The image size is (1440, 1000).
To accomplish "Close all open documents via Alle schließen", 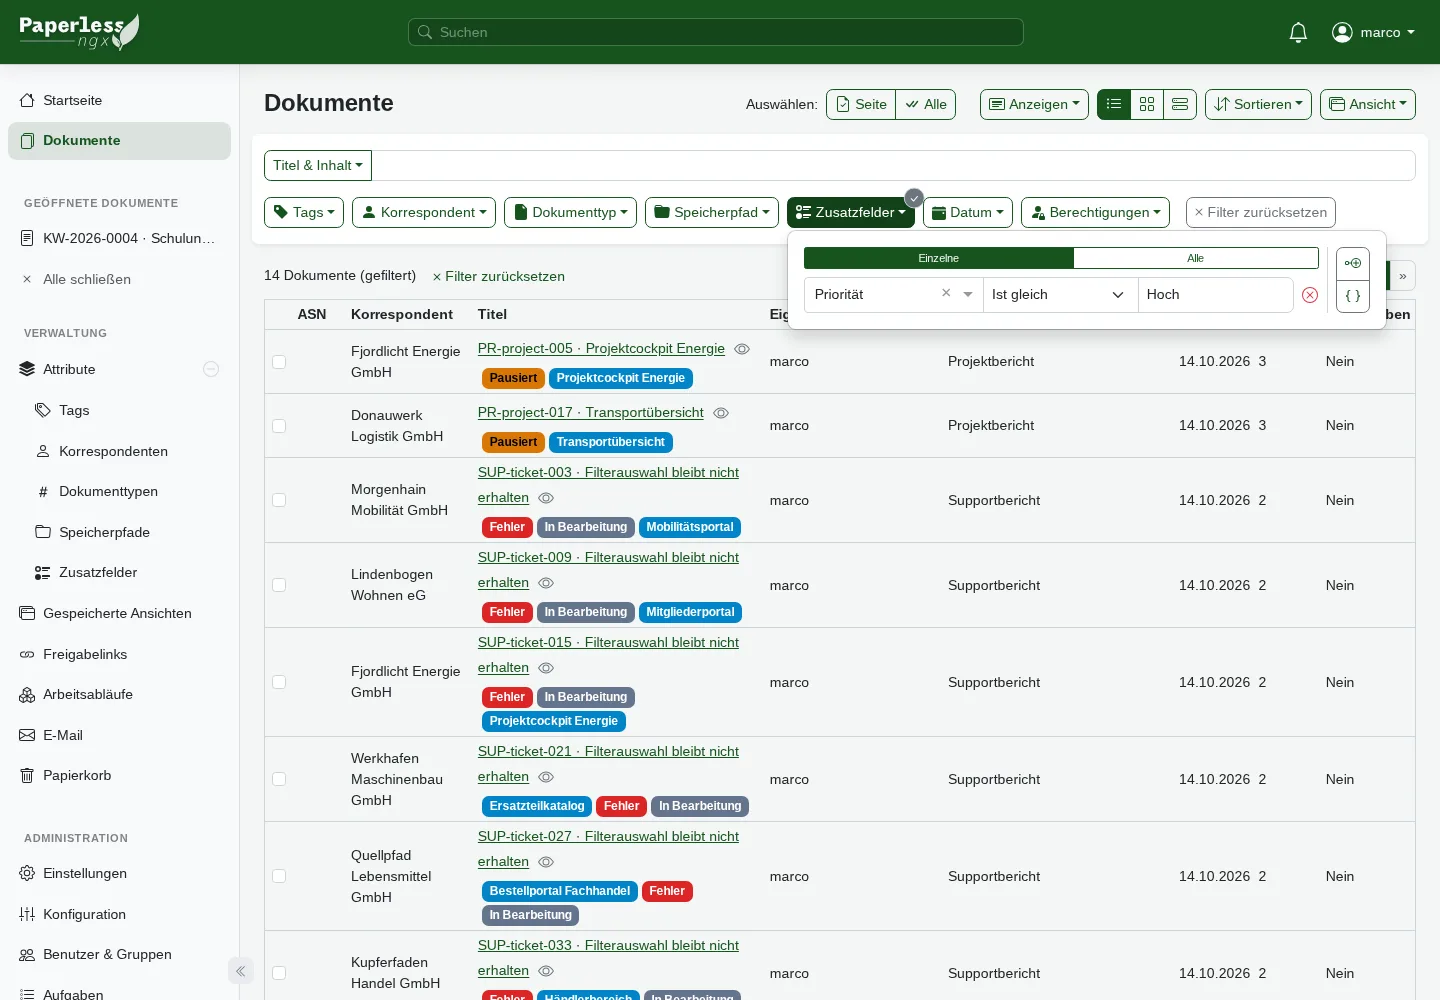I will point(87,279).
